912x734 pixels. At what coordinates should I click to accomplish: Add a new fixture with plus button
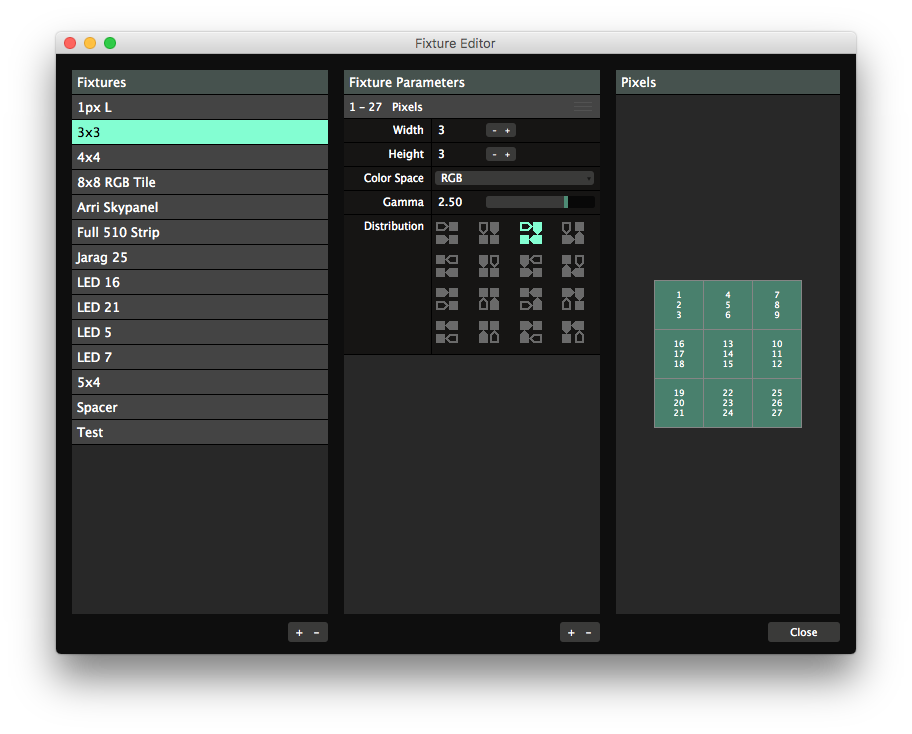click(x=299, y=632)
